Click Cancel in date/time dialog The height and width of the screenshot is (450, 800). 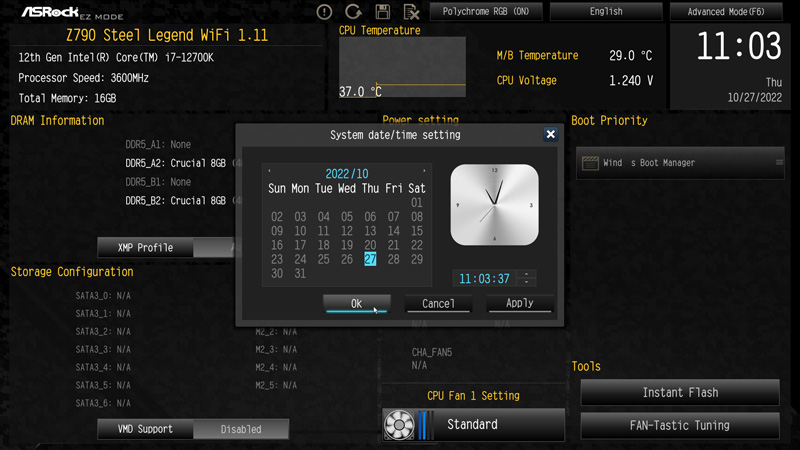pos(438,304)
